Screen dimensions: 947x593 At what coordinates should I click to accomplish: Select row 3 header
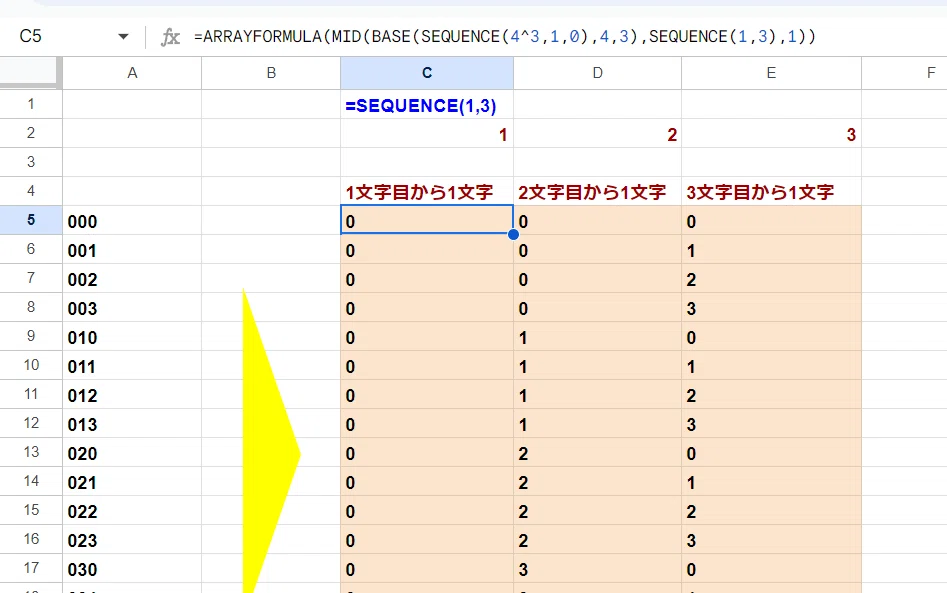[31, 162]
